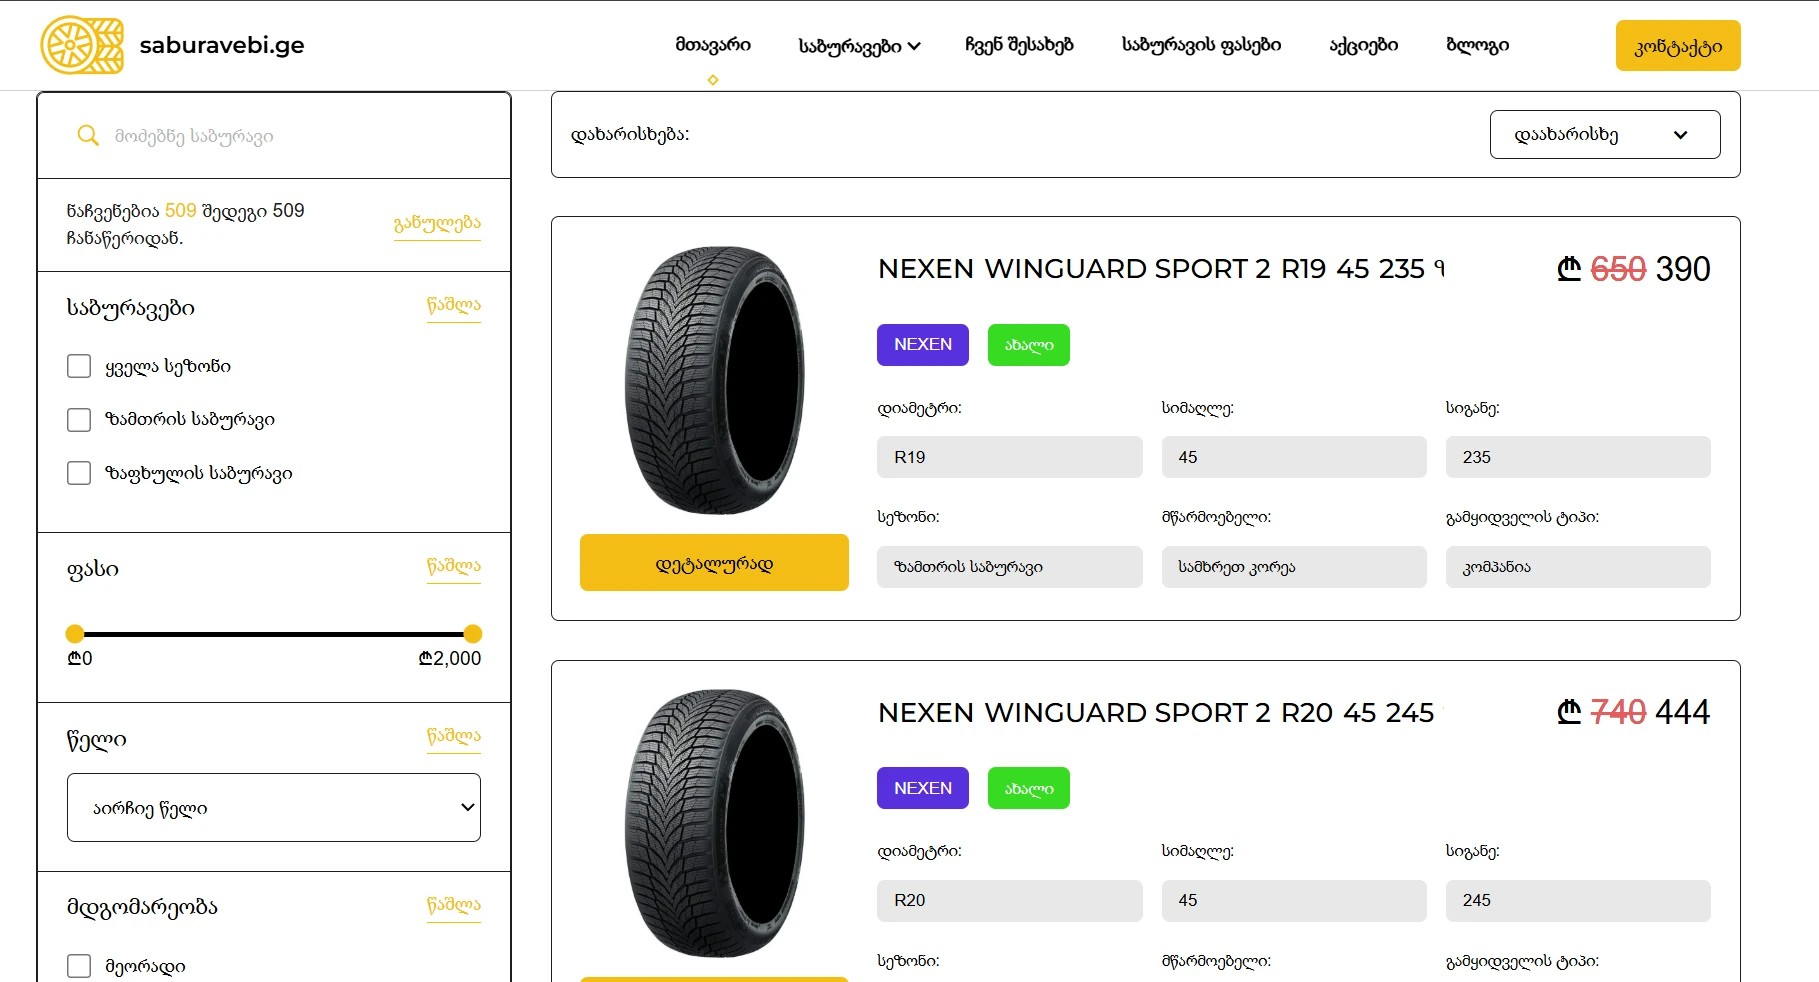Open the Nexen Winguard R20 tire image
This screenshot has height=982, width=1819.
pyautogui.click(x=714, y=823)
